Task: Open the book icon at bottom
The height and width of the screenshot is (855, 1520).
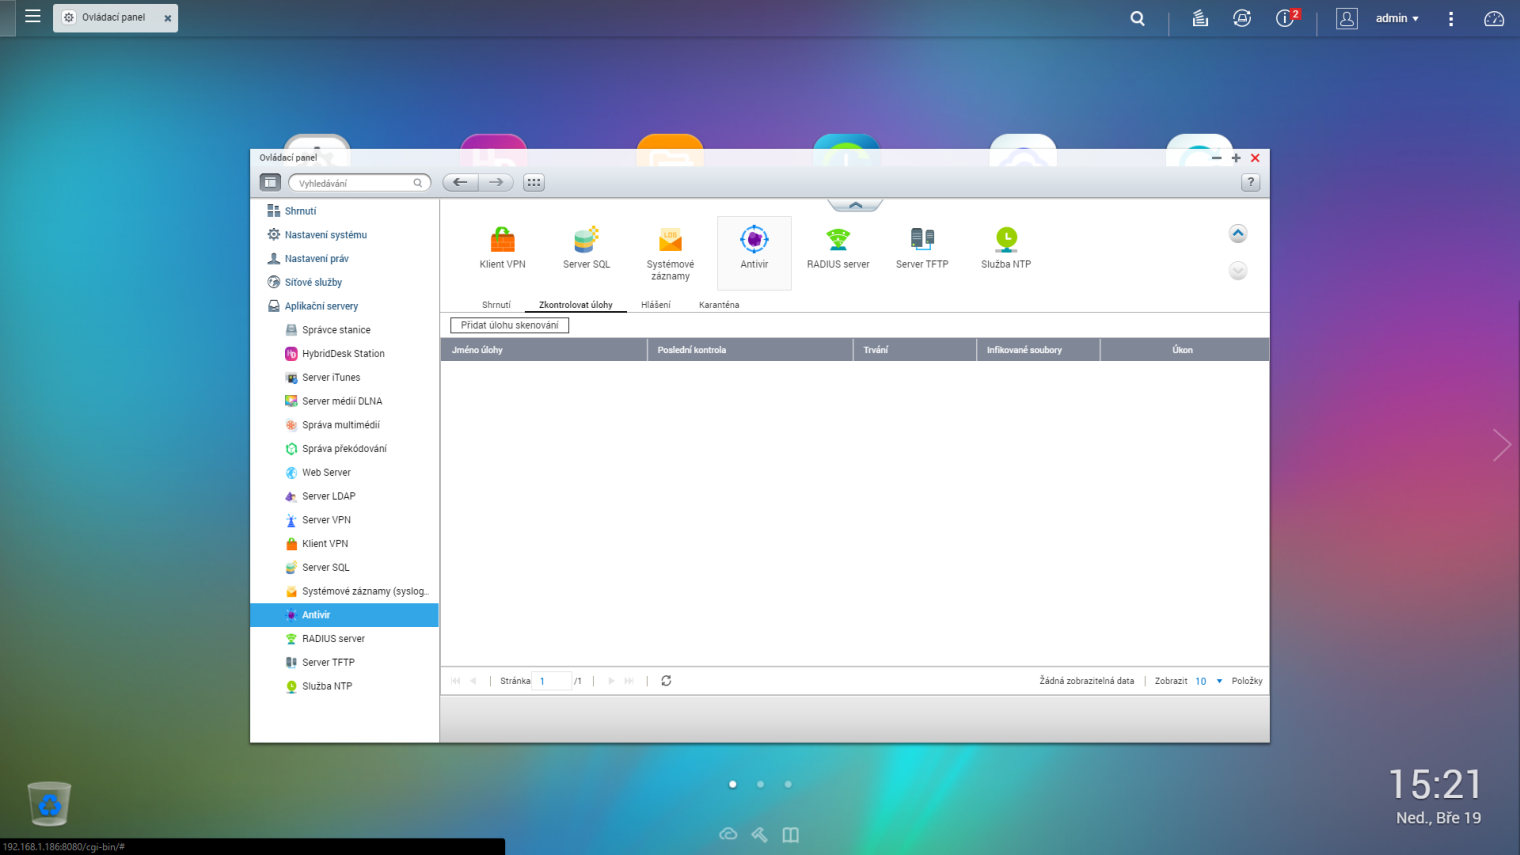Action: [x=791, y=834]
